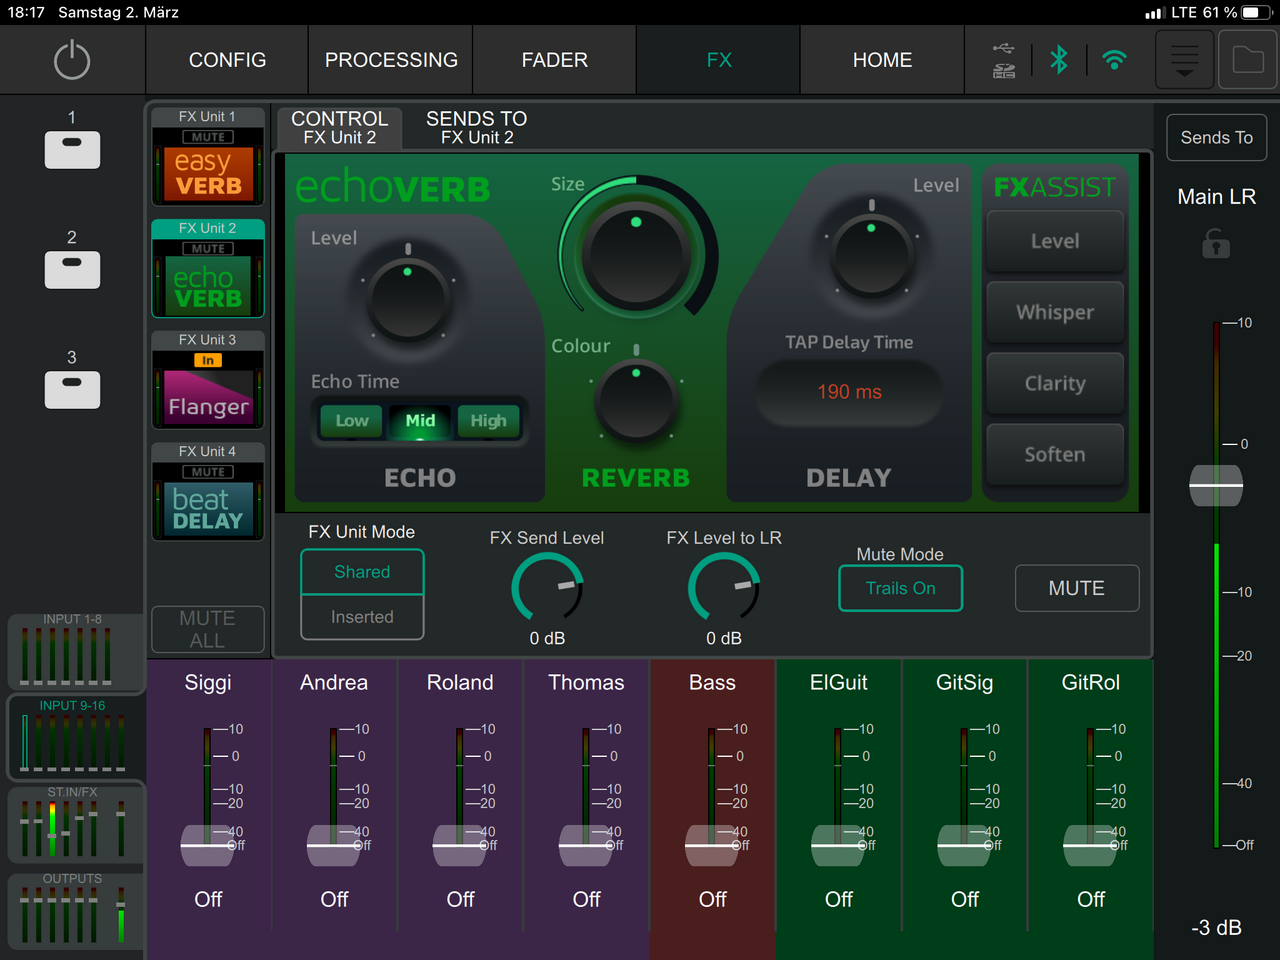Viewport: 1280px width, 960px height.
Task: Tap the power icon in top bar
Action: 72,60
